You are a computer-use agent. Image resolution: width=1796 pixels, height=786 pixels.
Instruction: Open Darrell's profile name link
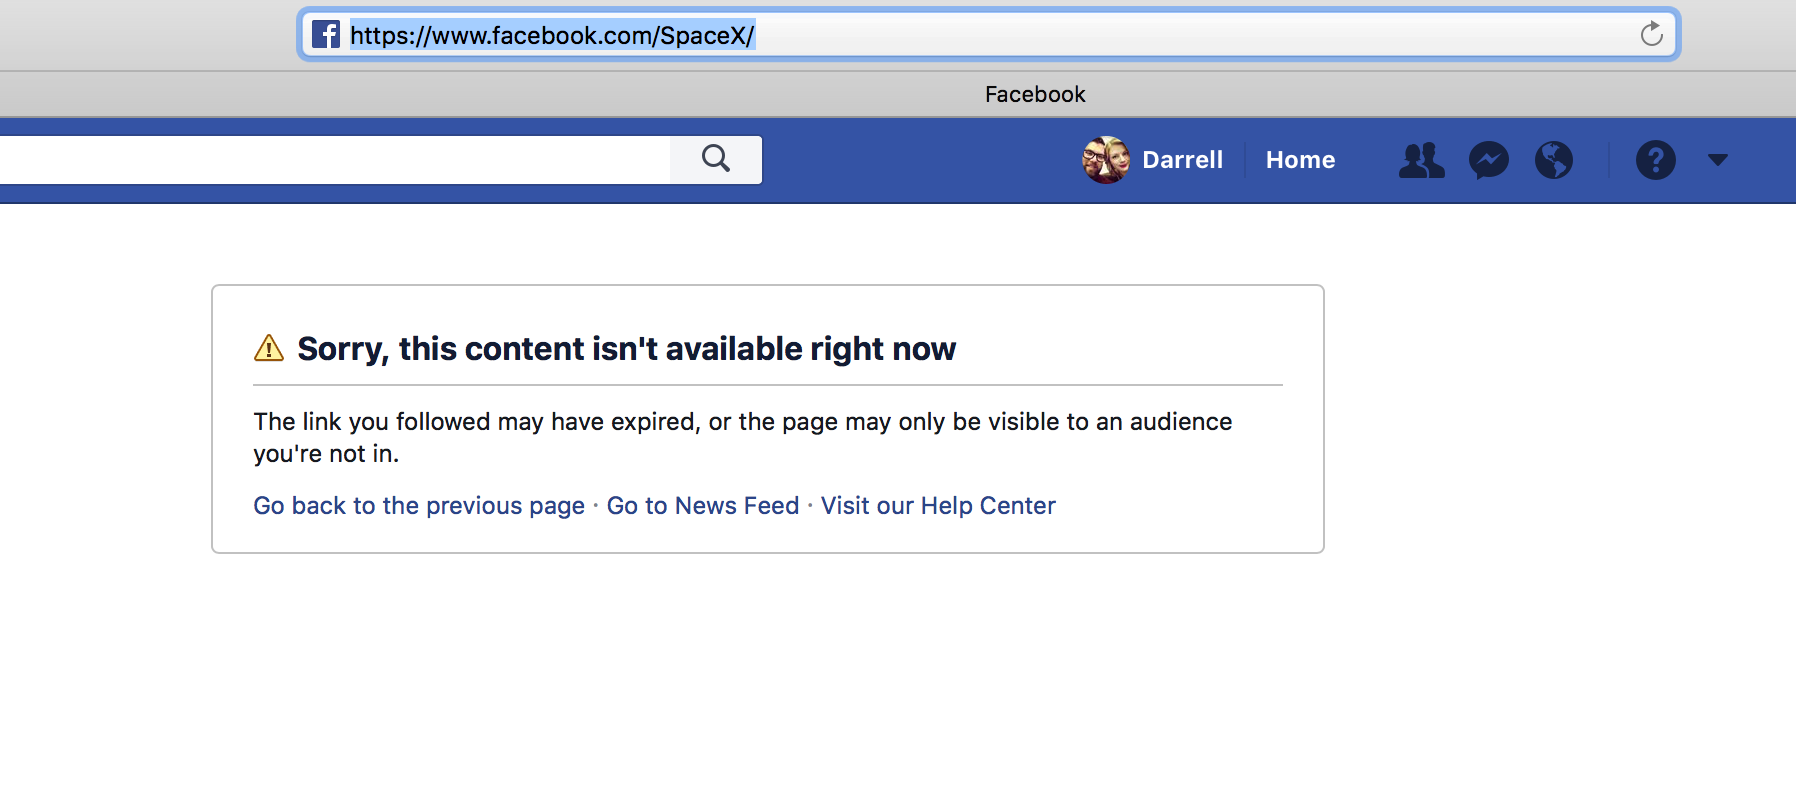(x=1182, y=160)
